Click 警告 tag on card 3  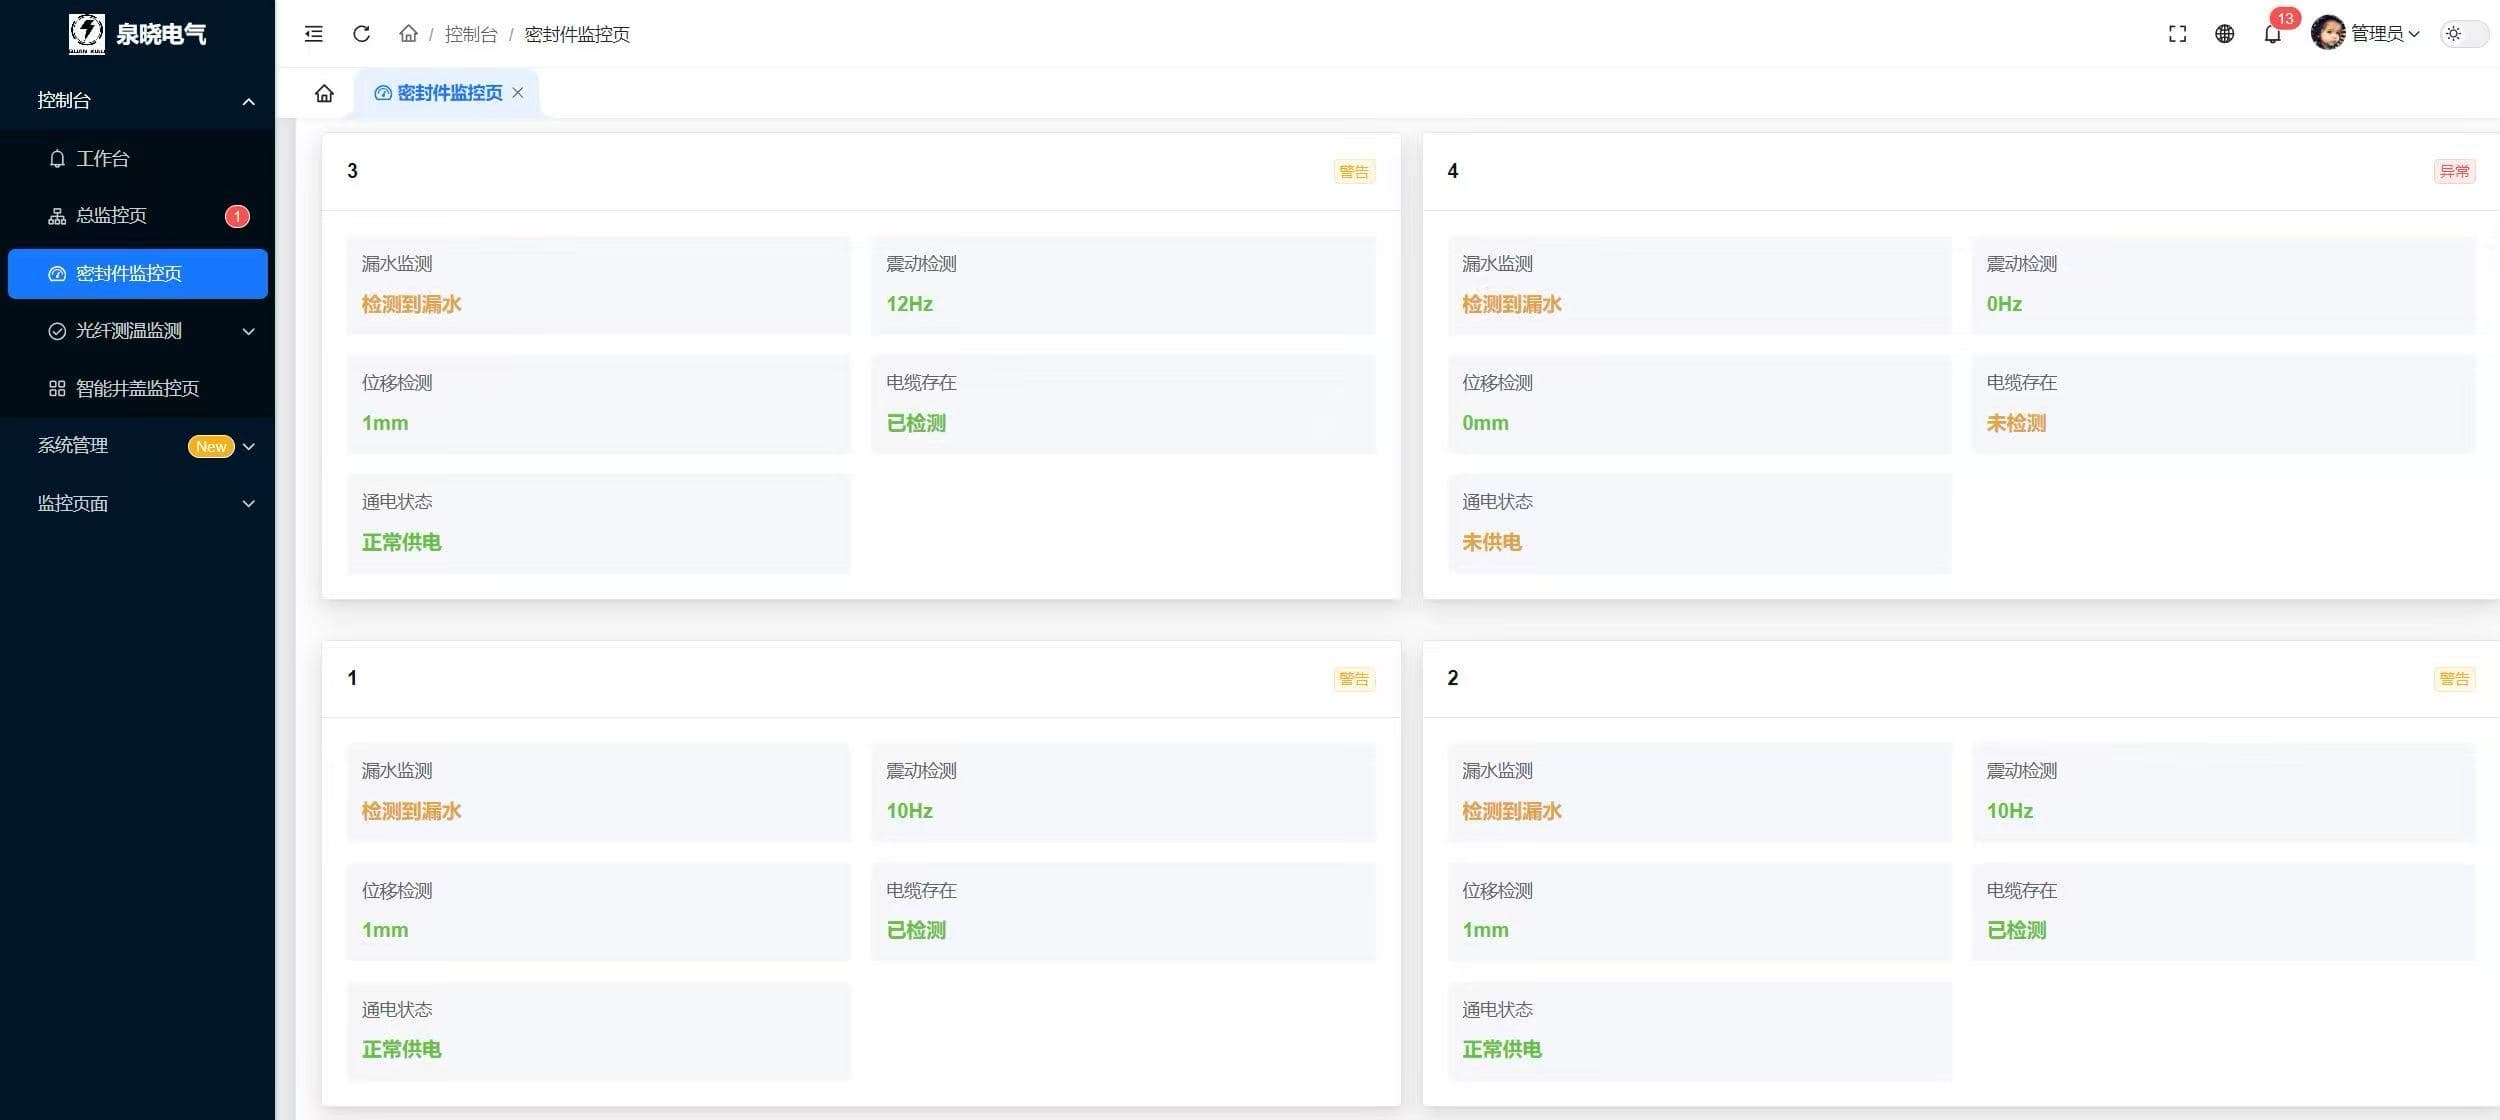coord(1354,172)
